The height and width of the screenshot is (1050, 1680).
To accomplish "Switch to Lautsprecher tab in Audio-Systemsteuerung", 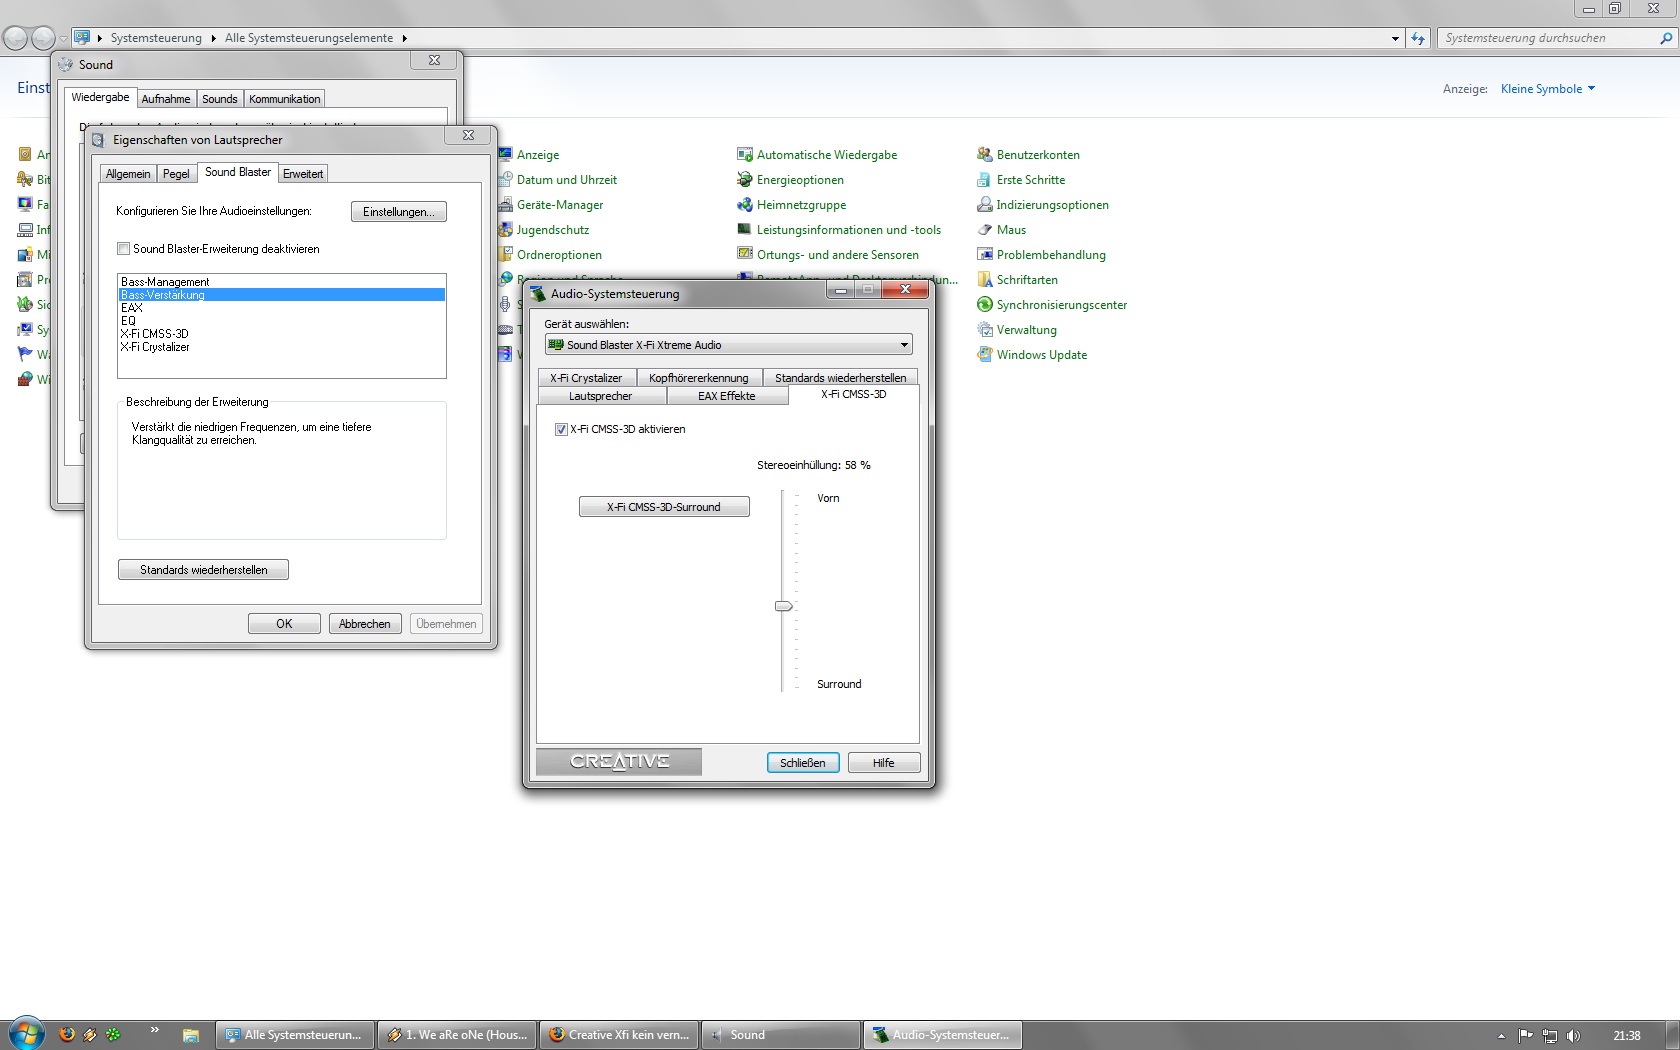I will pyautogui.click(x=601, y=396).
